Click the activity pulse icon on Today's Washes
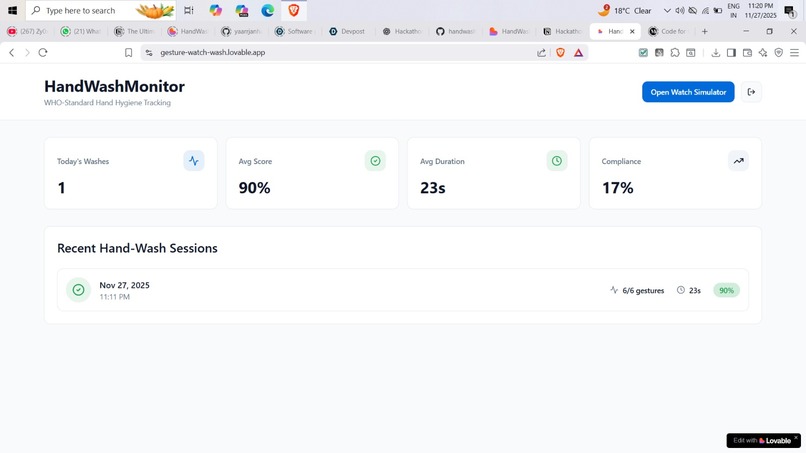 [194, 161]
